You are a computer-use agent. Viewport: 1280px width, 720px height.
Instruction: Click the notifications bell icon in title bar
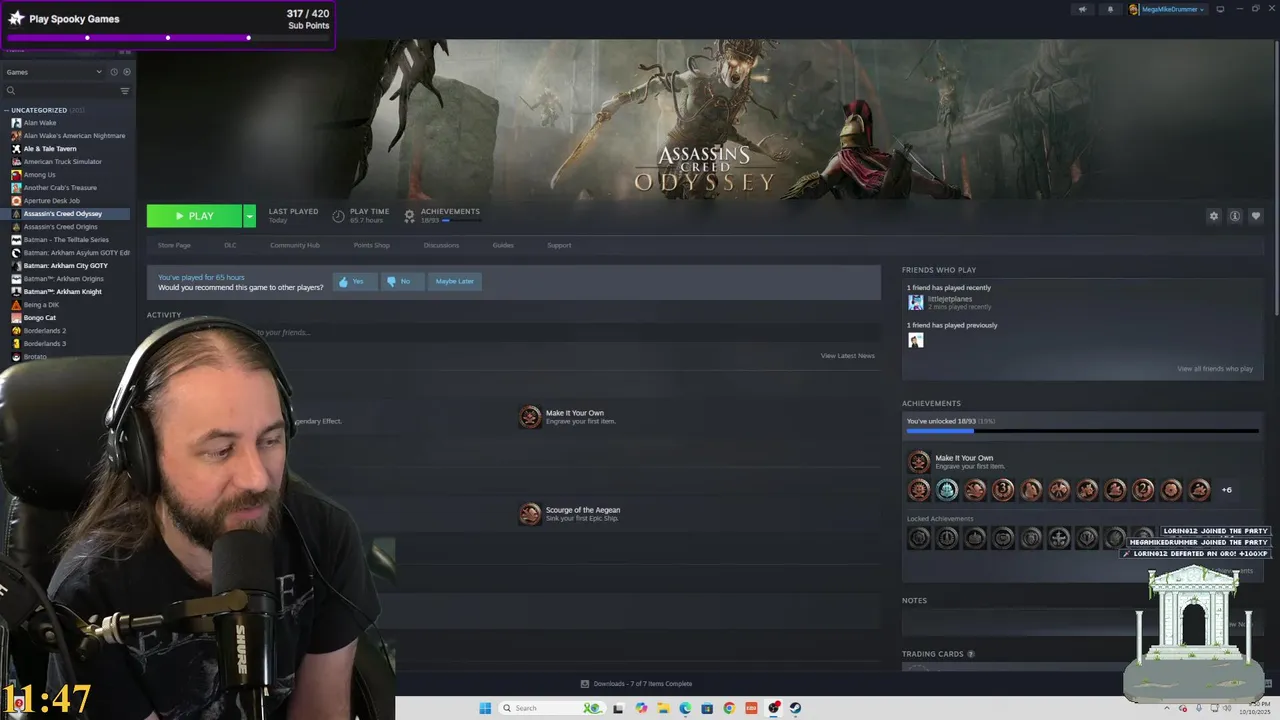[1110, 9]
